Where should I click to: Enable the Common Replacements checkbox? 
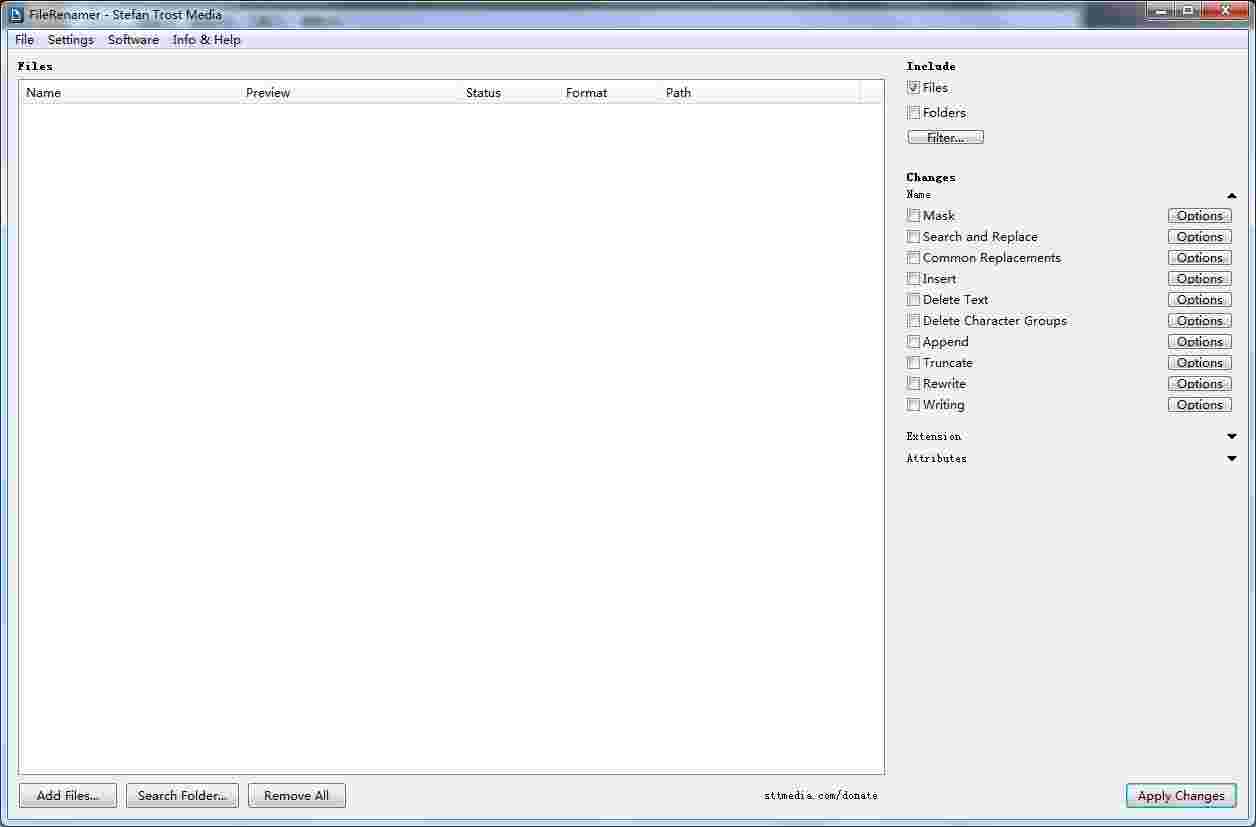point(913,258)
